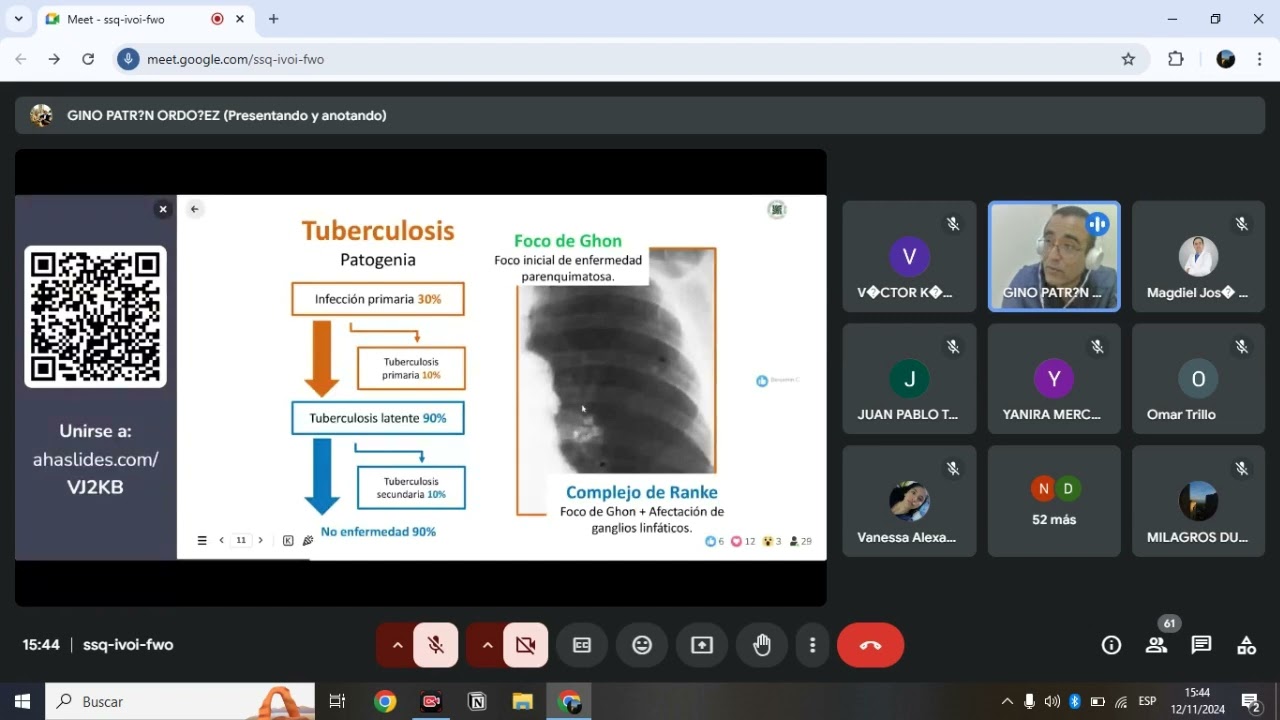Click the ESP language indicator
This screenshot has height=720, width=1280.
click(x=1147, y=701)
